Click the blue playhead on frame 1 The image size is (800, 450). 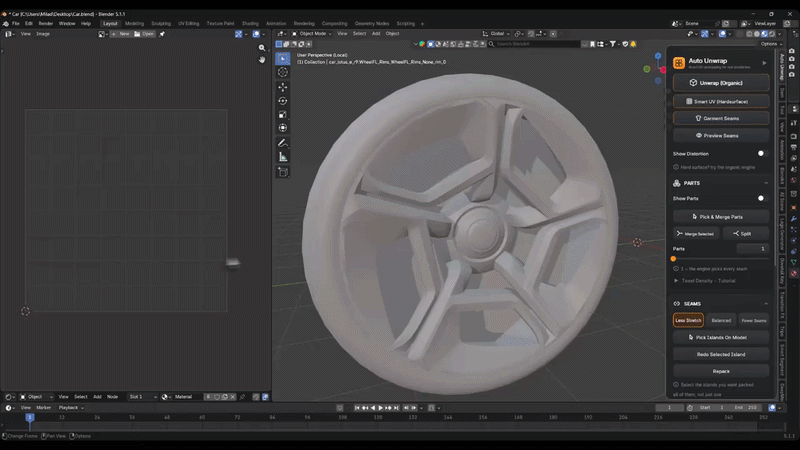pyautogui.click(x=30, y=417)
